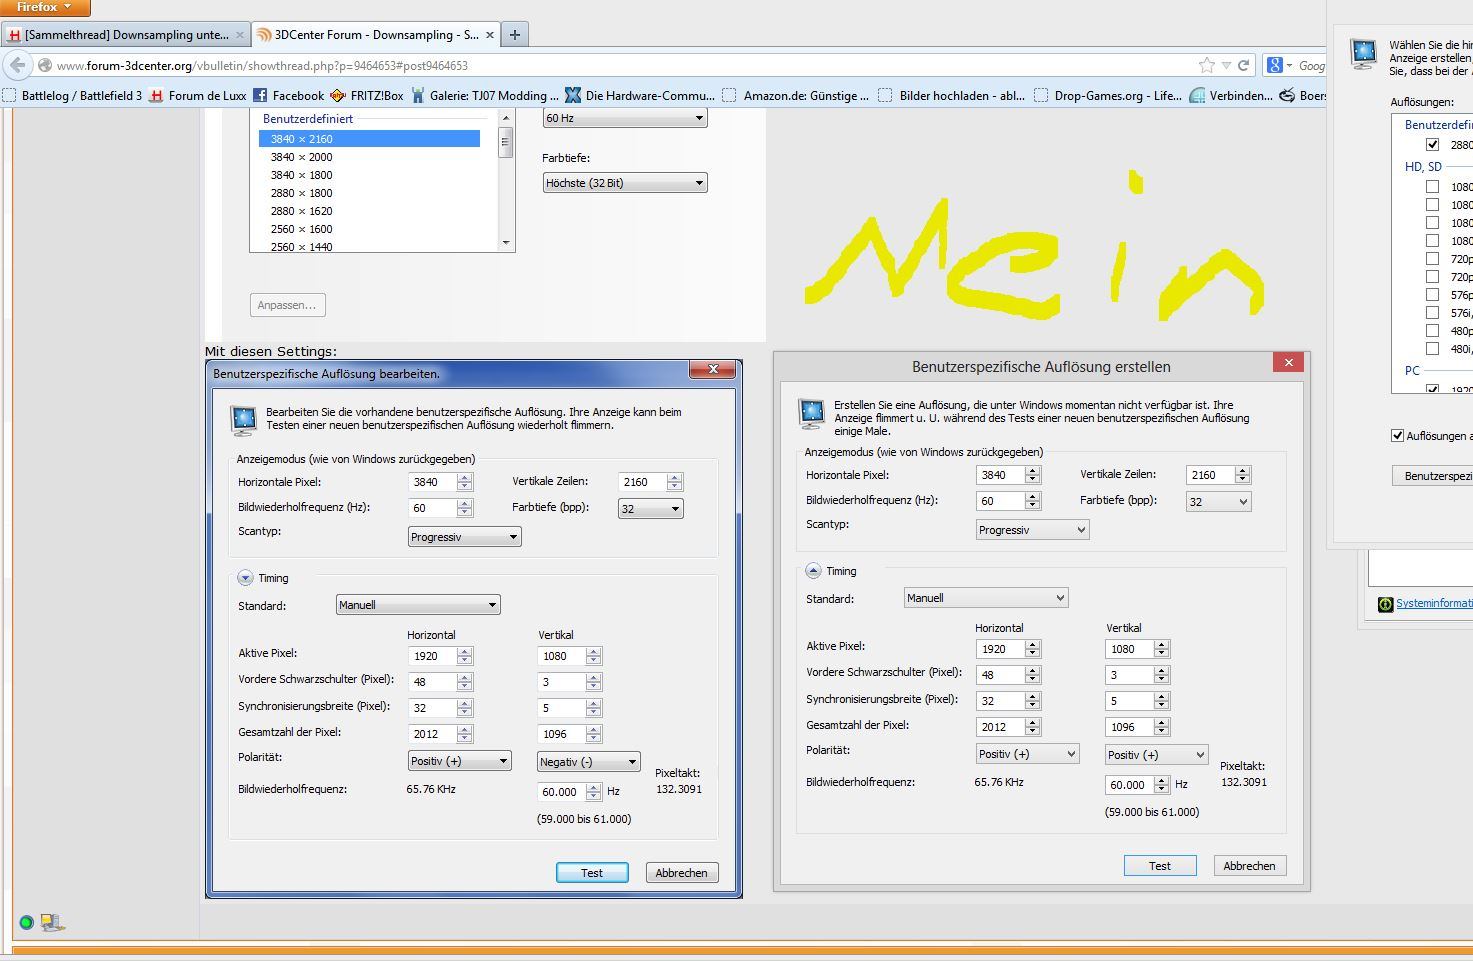Click monitor icon in Auflösung erstellen dialog

(812, 413)
